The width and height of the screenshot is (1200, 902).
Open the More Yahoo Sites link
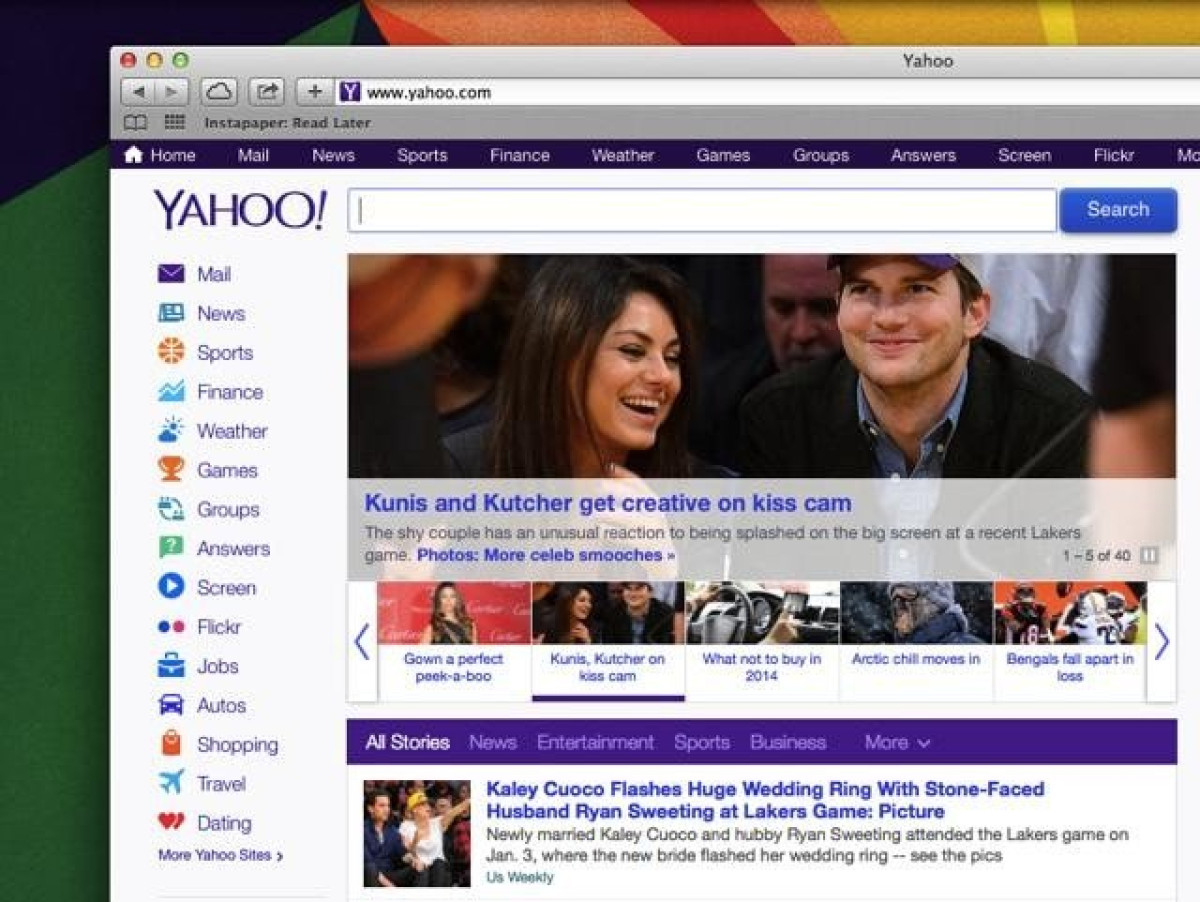220,855
